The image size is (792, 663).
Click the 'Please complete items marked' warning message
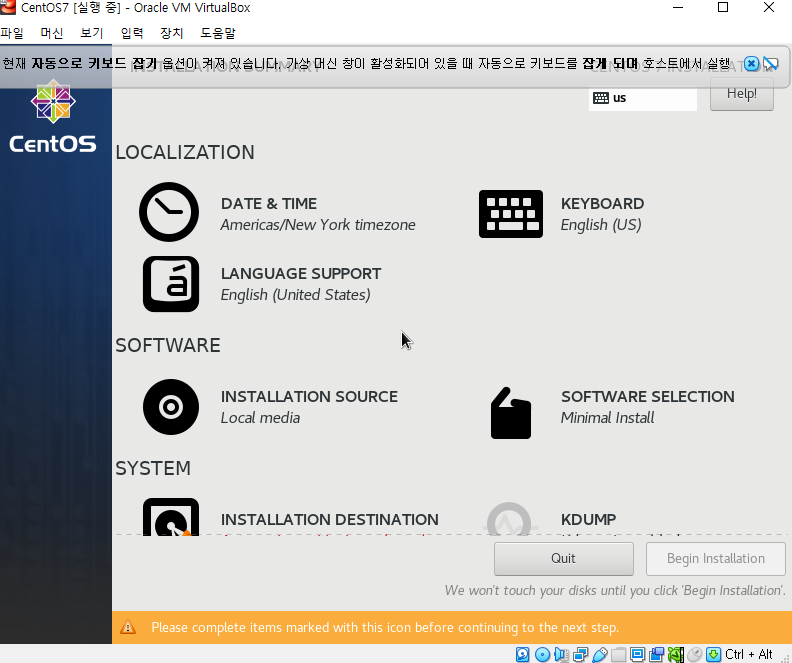pyautogui.click(x=385, y=627)
